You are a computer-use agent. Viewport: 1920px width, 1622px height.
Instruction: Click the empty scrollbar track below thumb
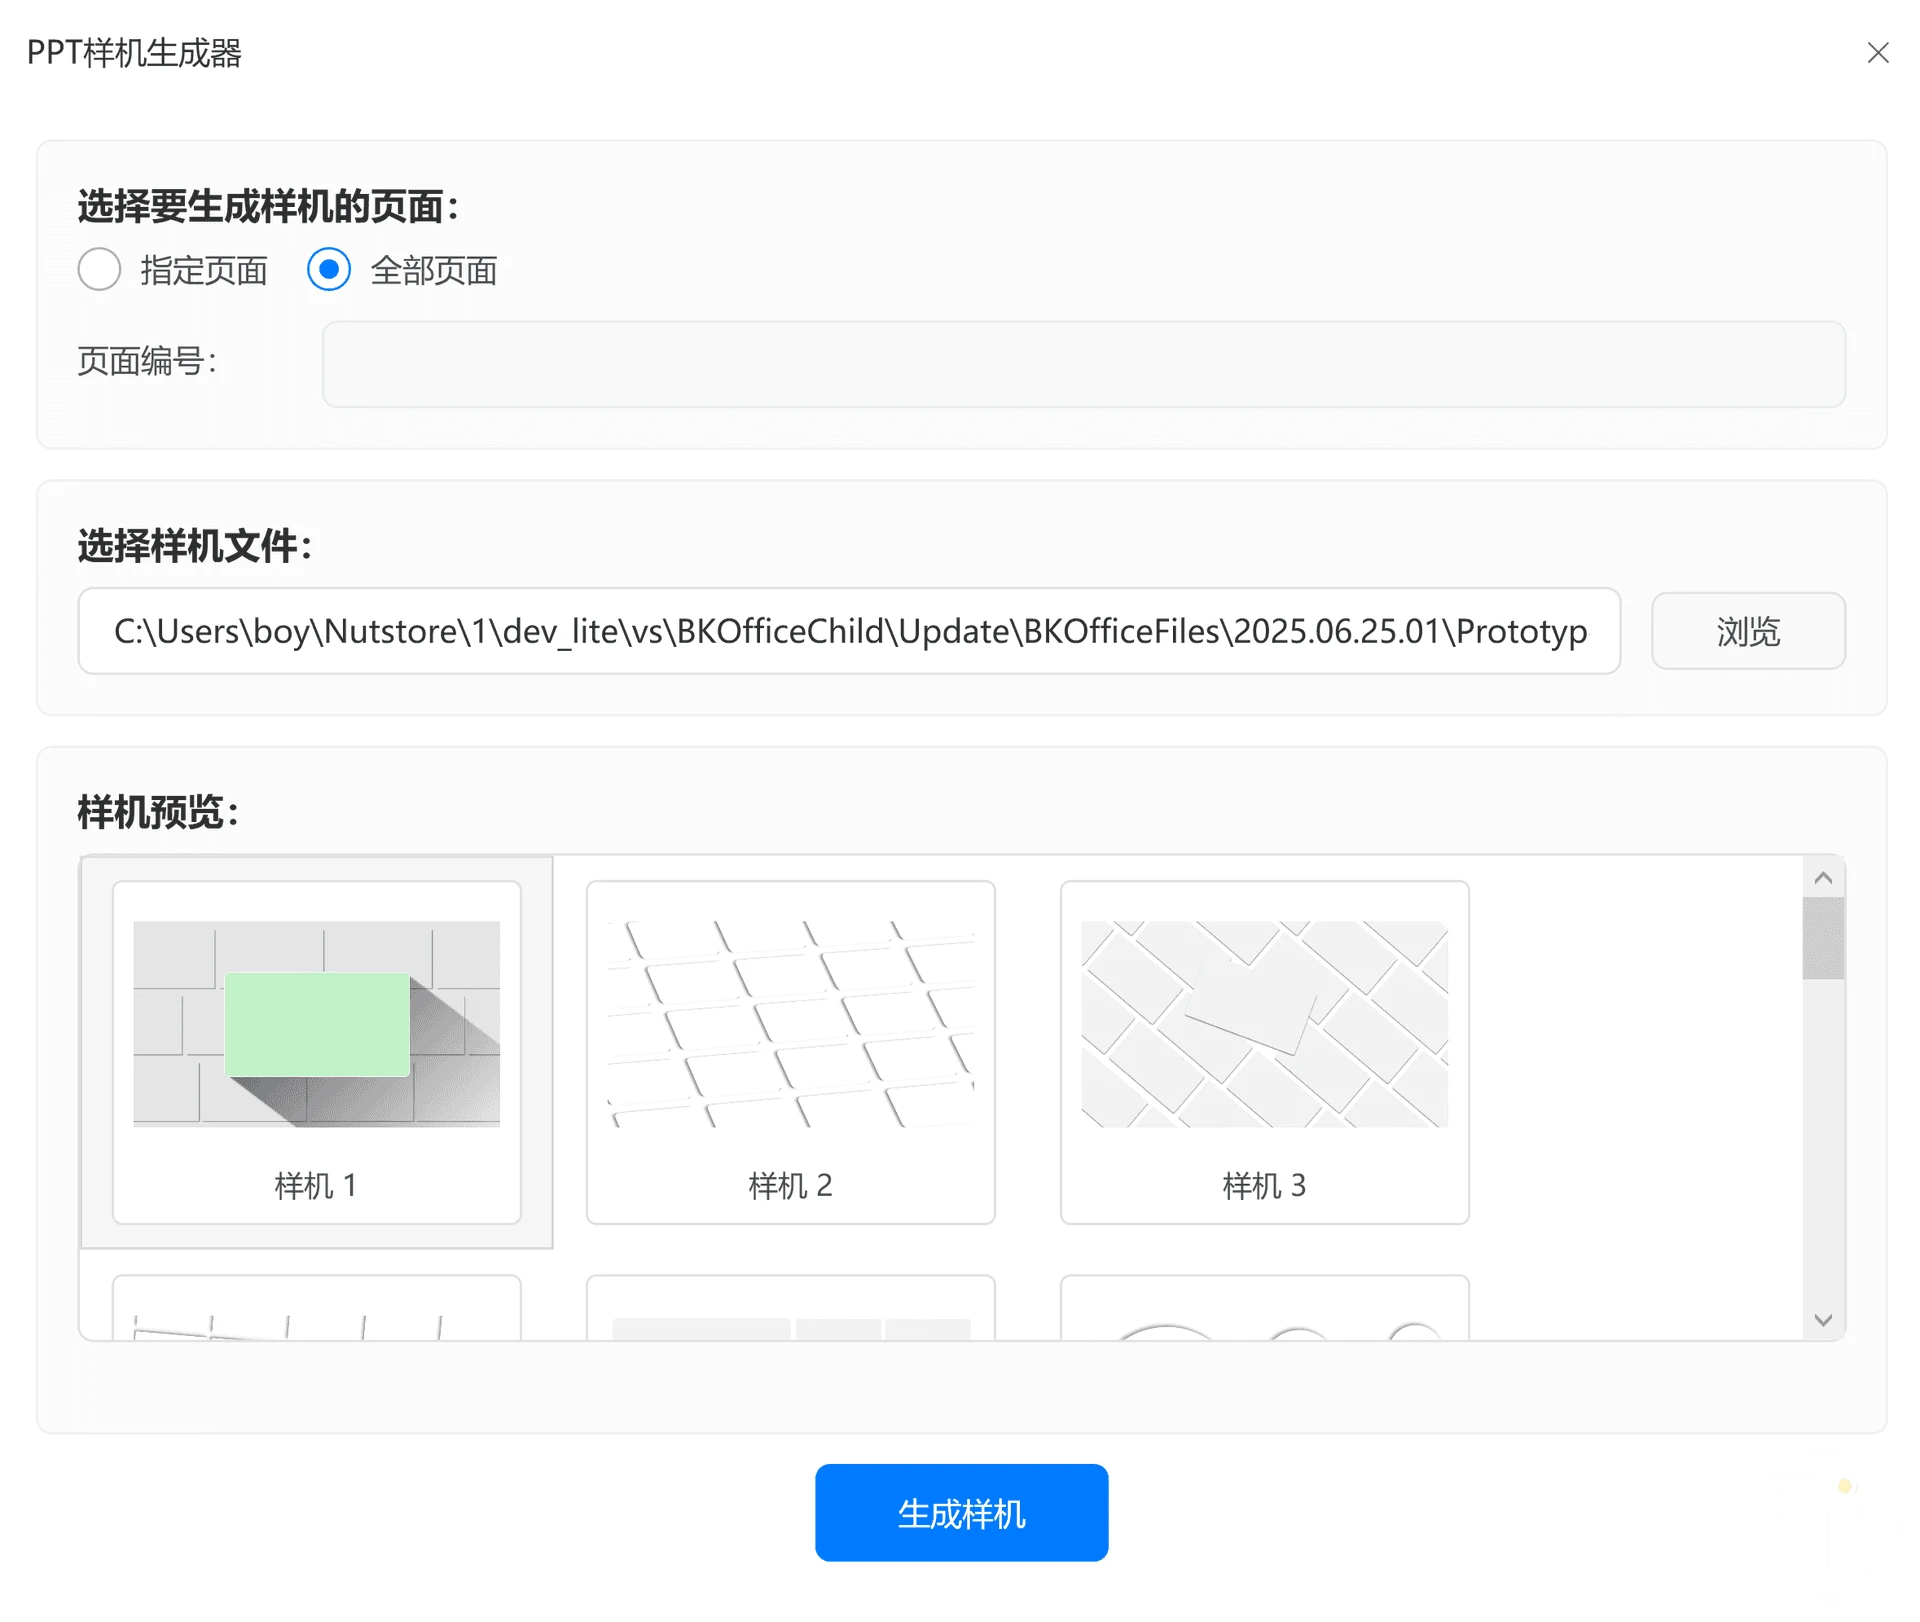tap(1823, 1140)
